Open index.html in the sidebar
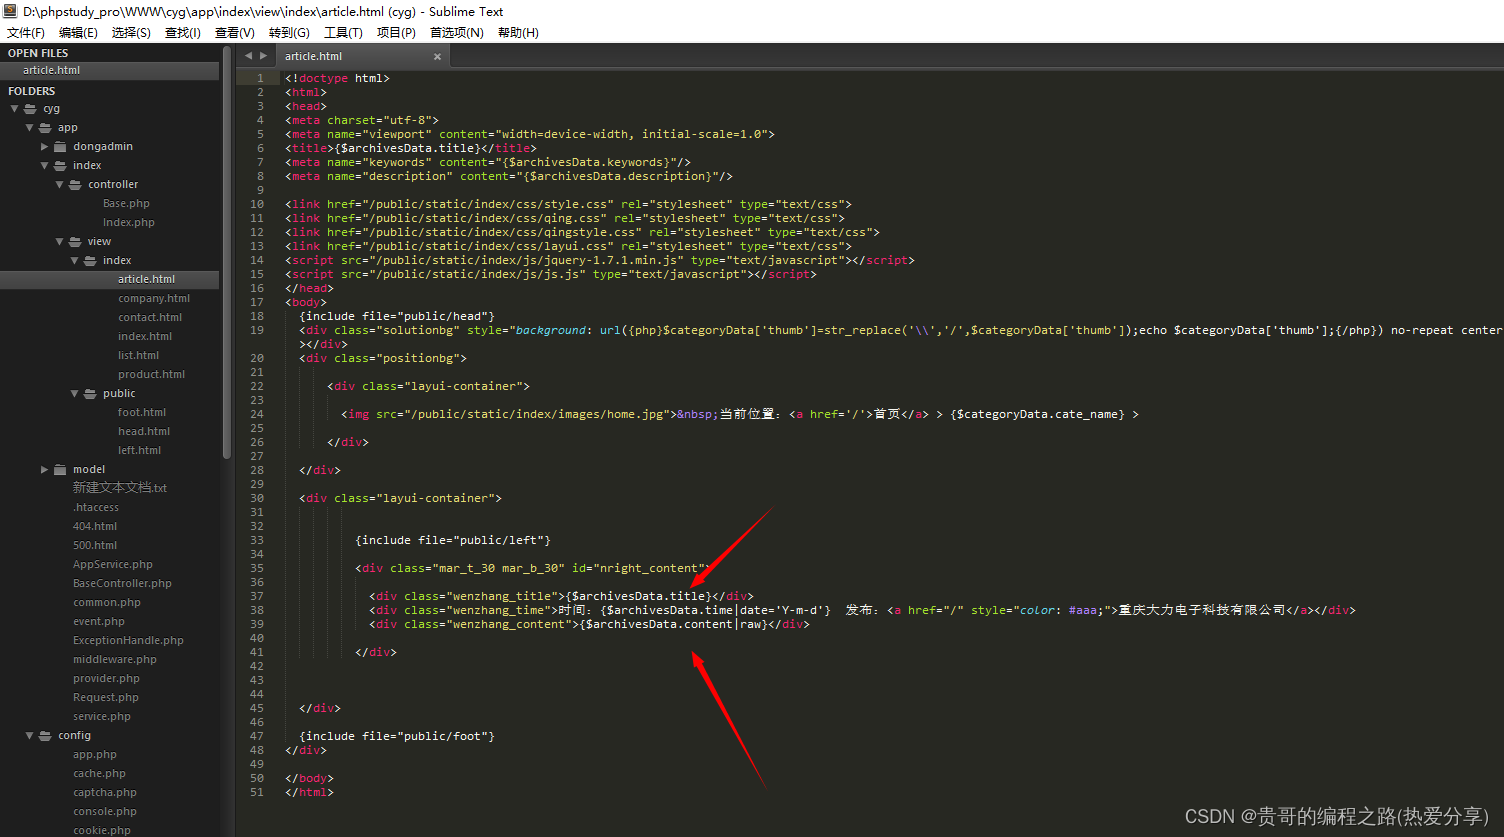This screenshot has width=1504, height=837. coord(145,336)
